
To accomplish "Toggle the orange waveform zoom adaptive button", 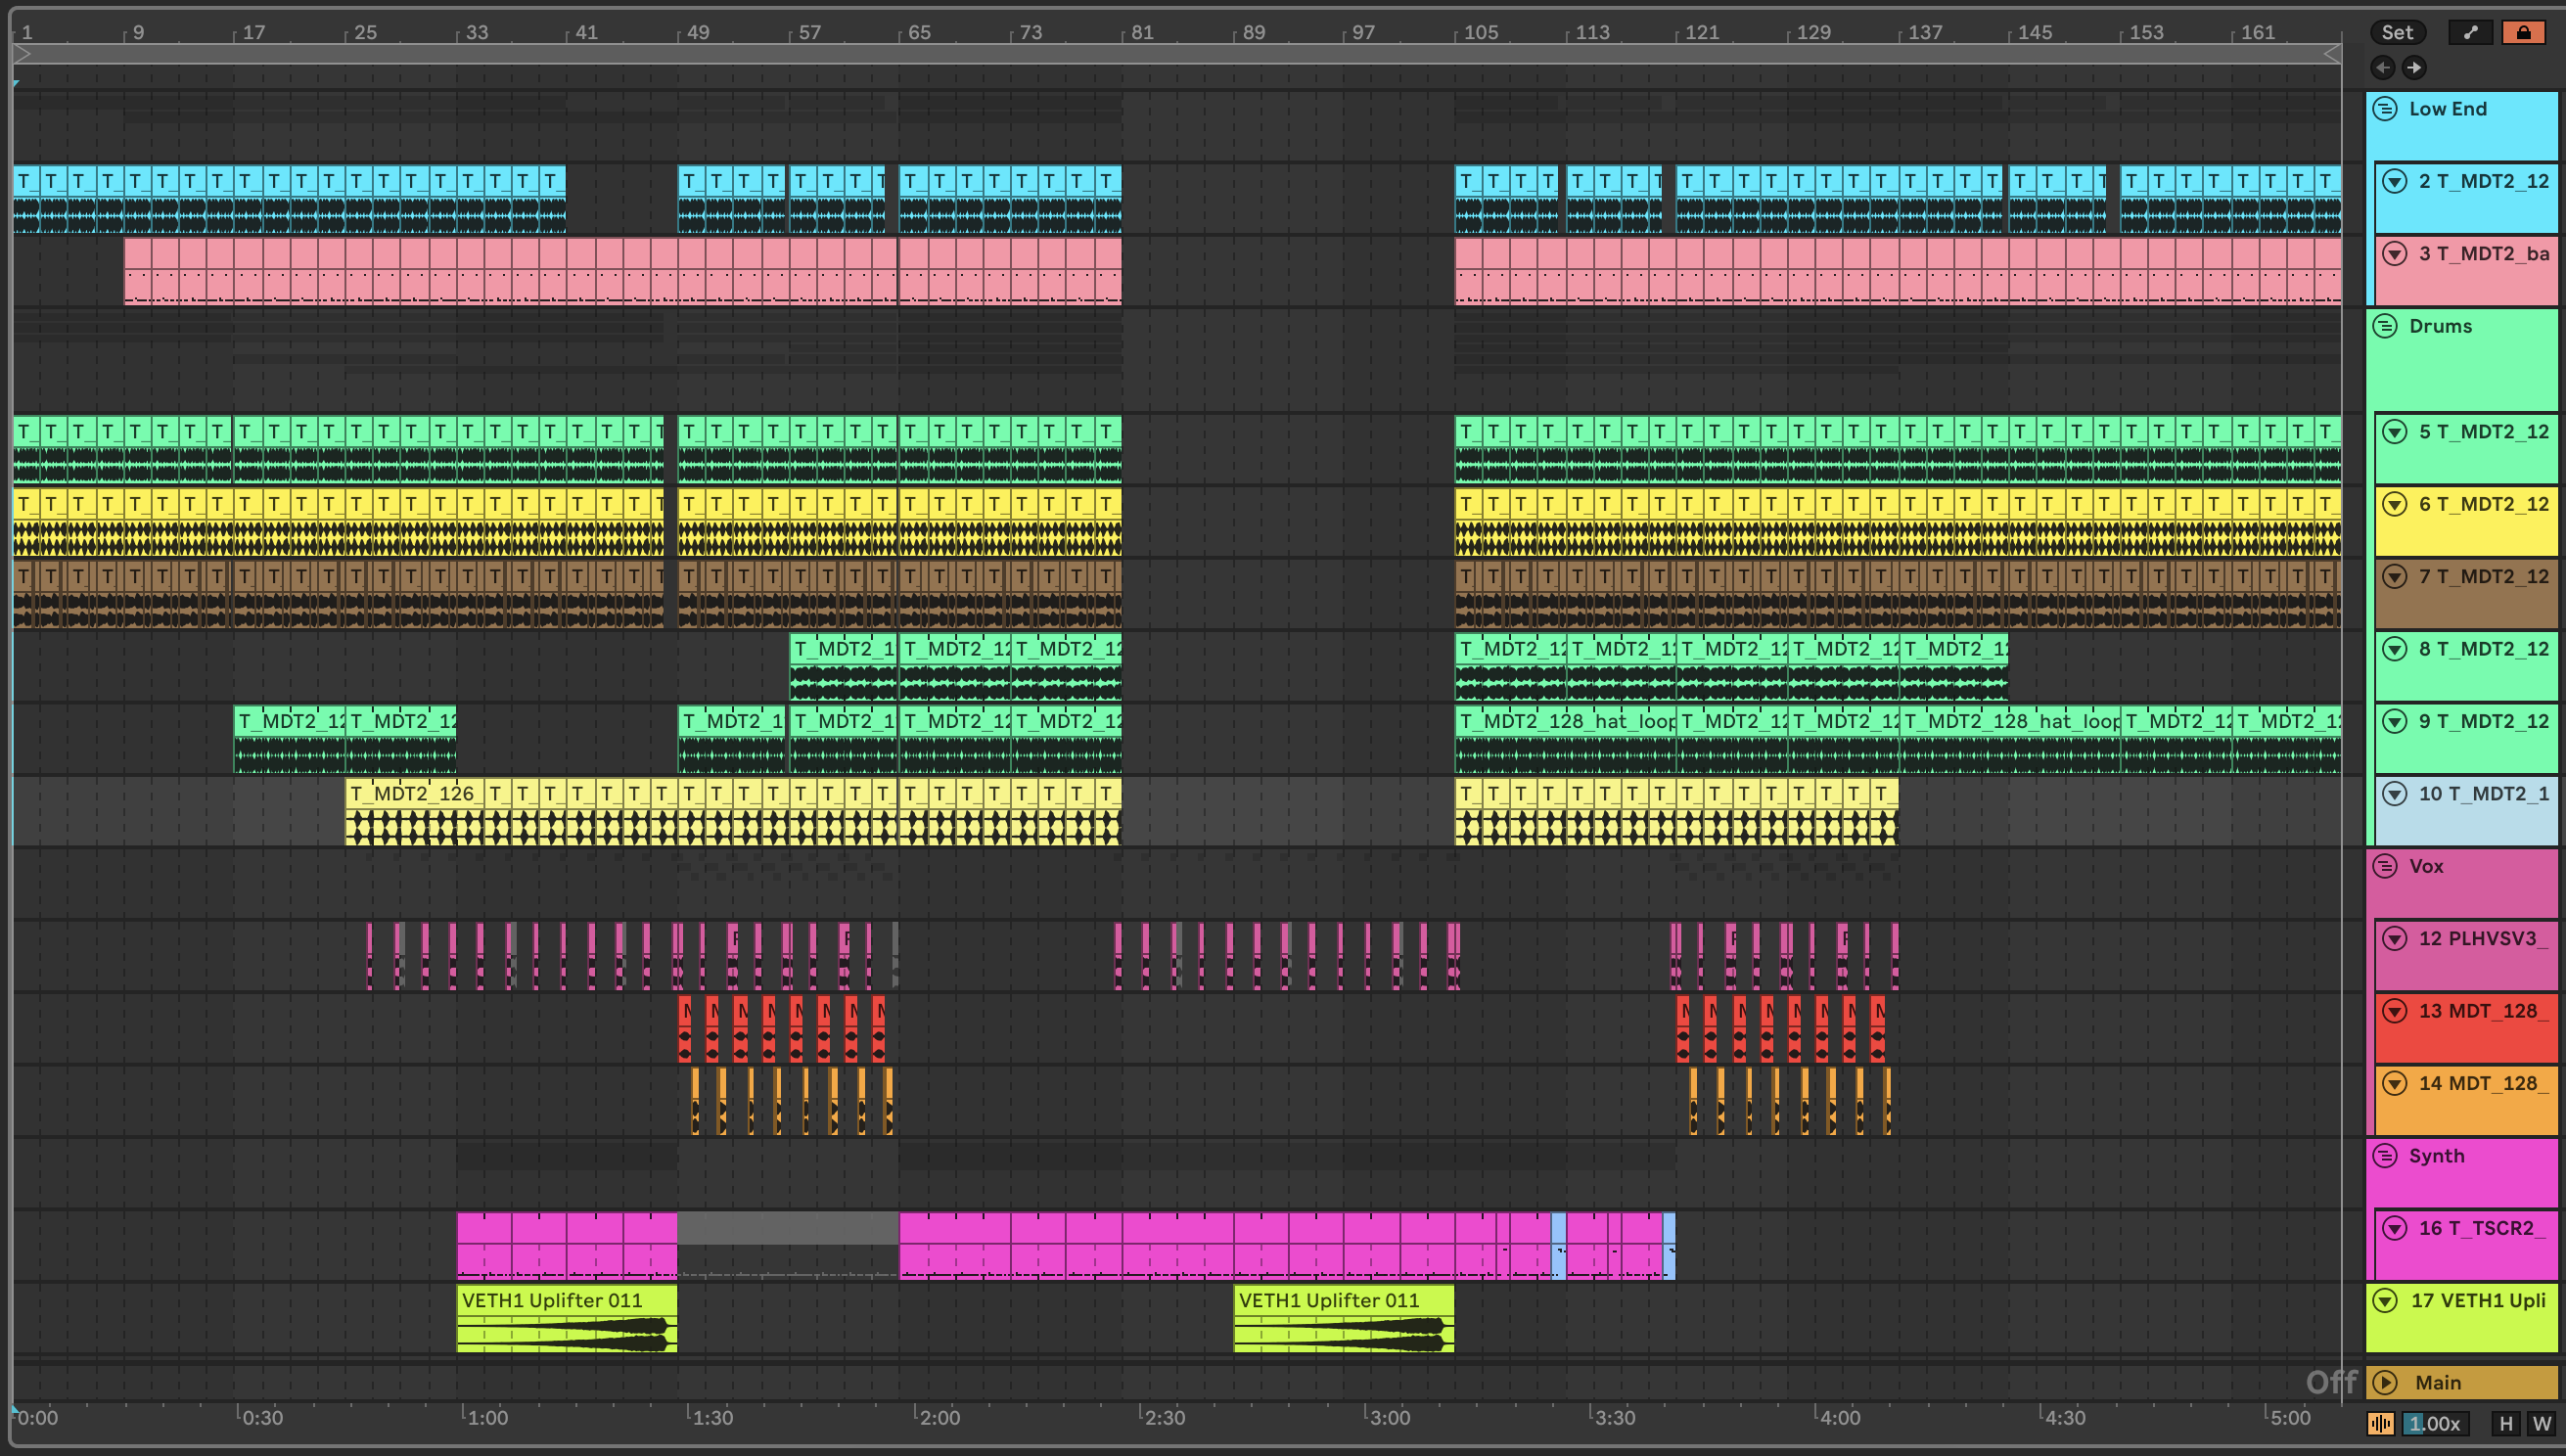I will [x=2380, y=1423].
